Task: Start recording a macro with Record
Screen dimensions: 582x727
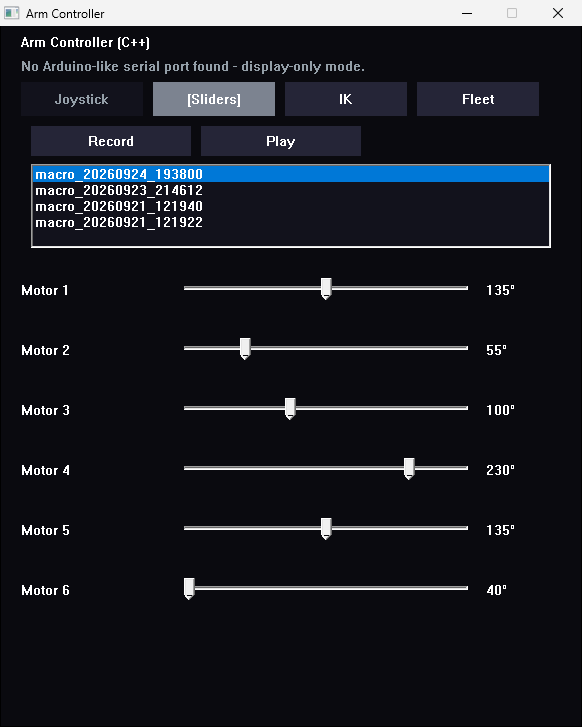Action: 111,141
